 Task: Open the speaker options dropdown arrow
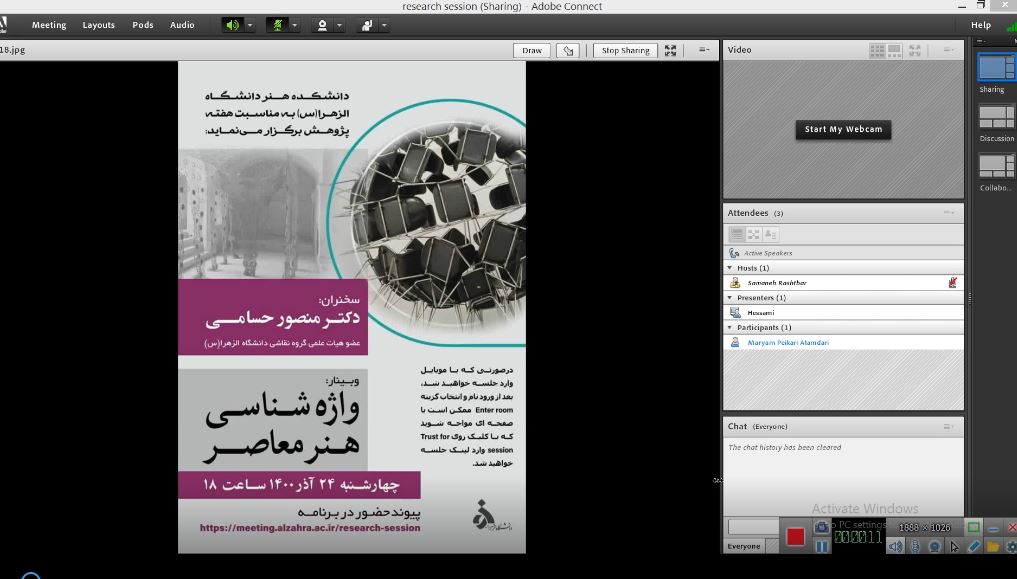click(250, 25)
